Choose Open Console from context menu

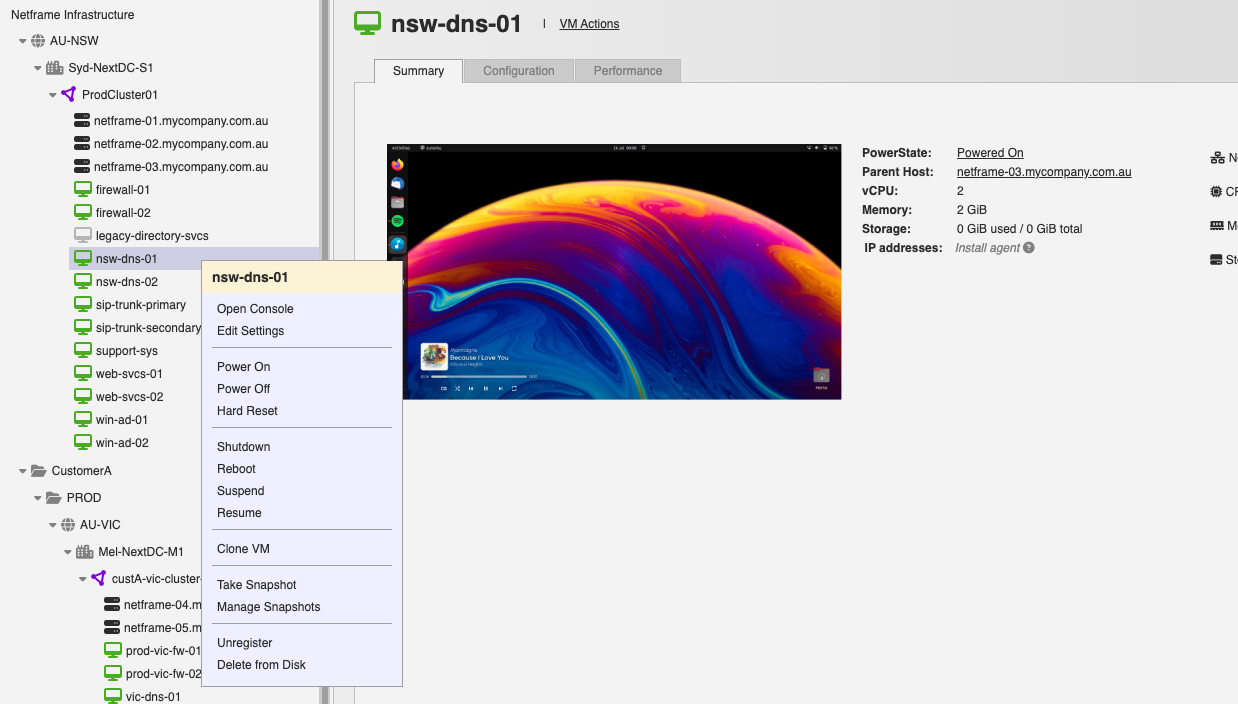pyautogui.click(x=255, y=309)
